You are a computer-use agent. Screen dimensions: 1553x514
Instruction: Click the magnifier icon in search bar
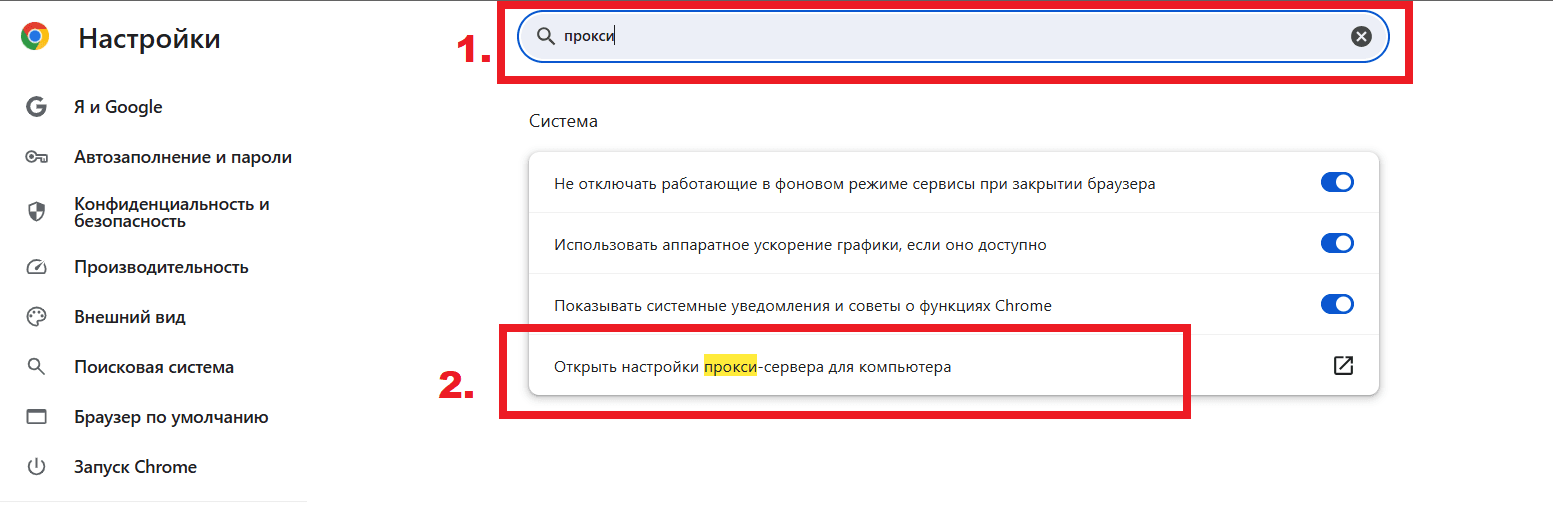[x=545, y=37]
